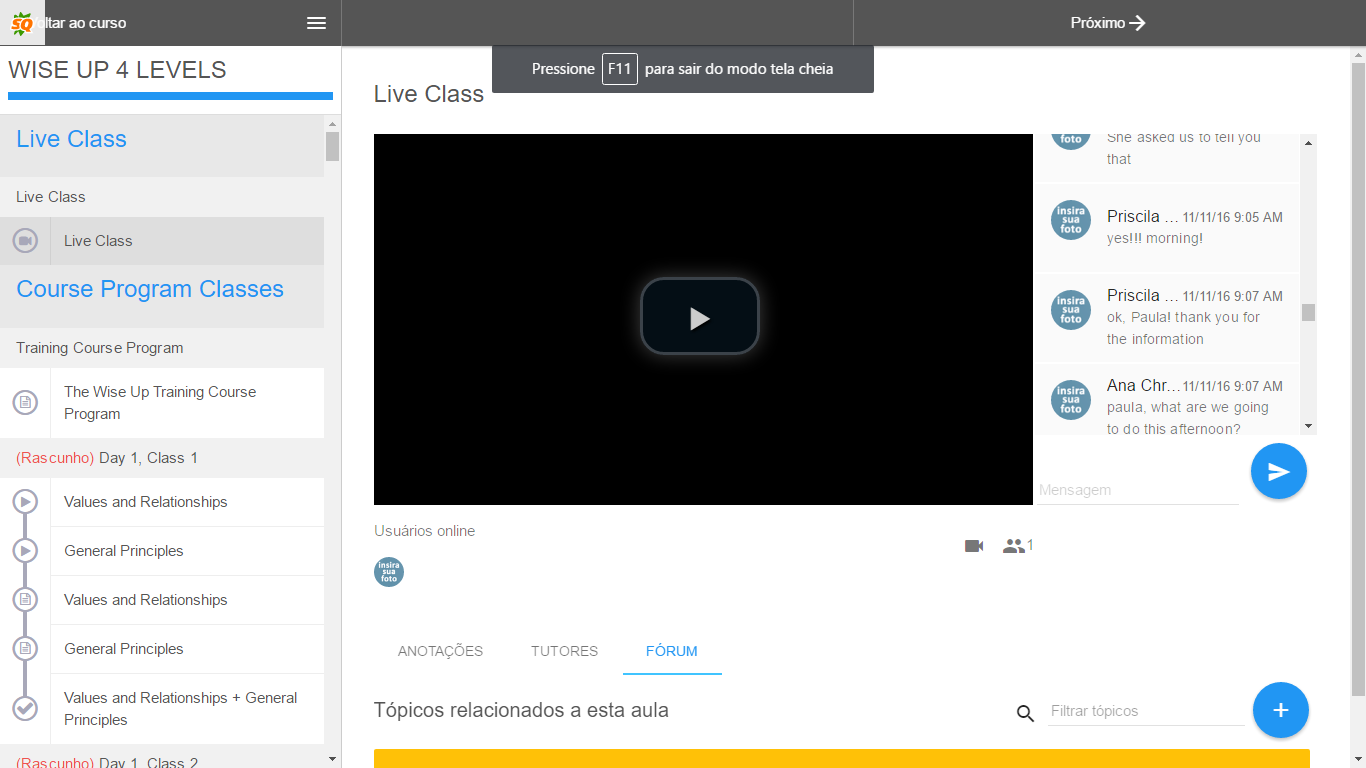Click '(Rascunho) Day 1, Class 1' heading
The height and width of the screenshot is (768, 1366).
(x=107, y=458)
